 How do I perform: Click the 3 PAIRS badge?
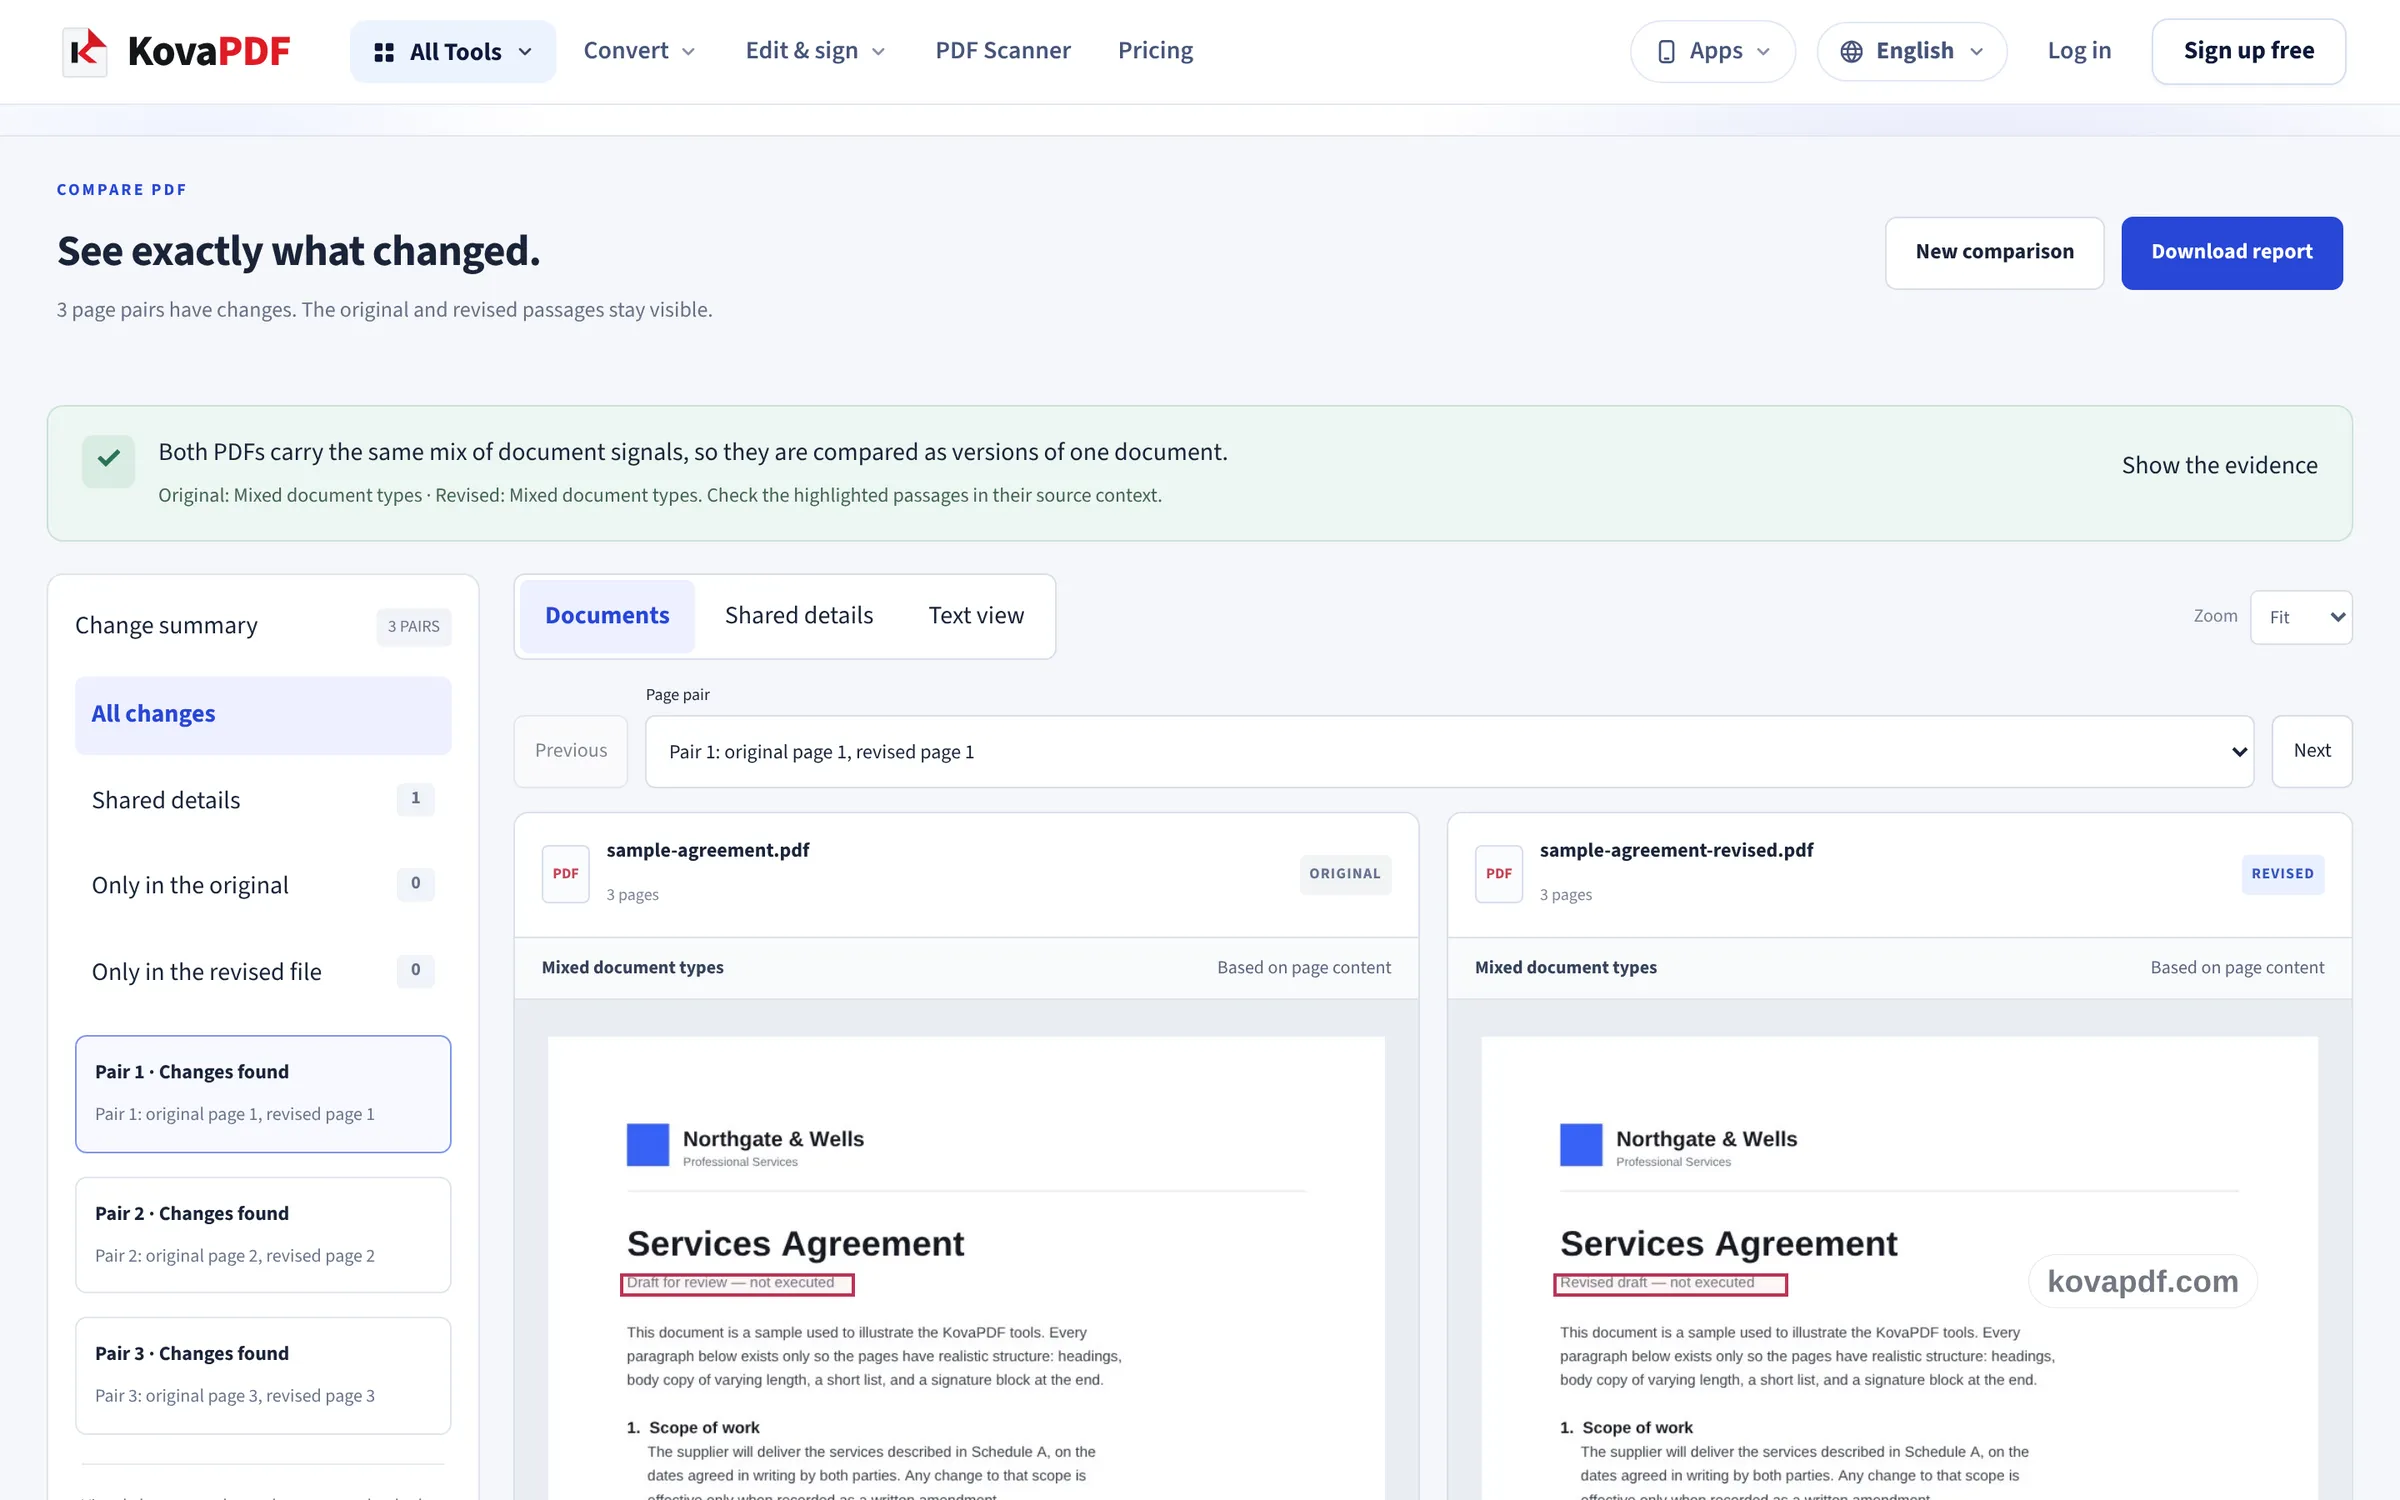[414, 627]
